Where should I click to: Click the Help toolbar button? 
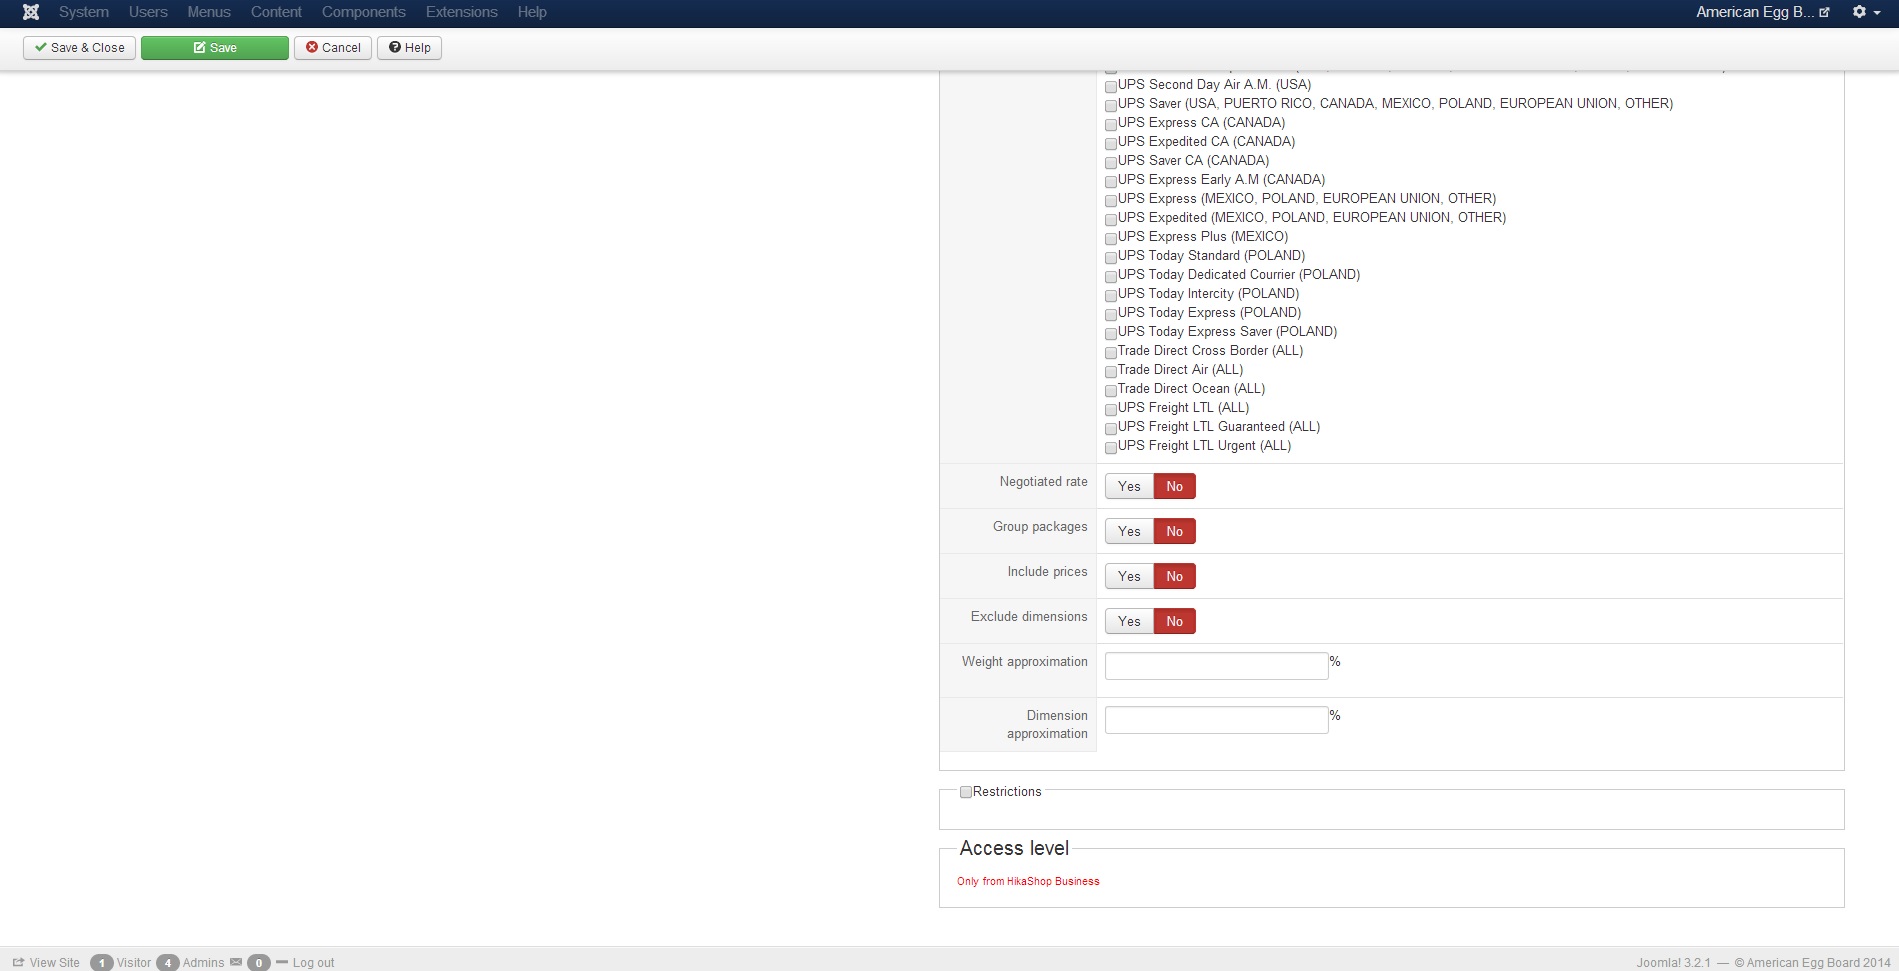410,48
